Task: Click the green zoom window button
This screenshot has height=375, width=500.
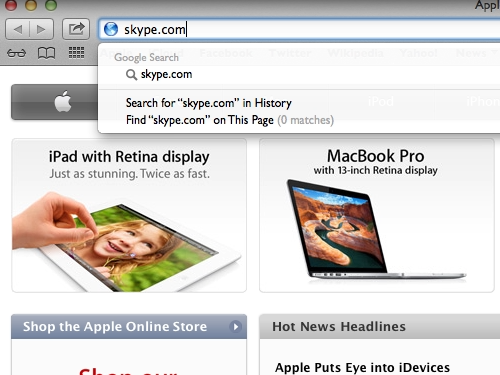Action: pos(51,5)
